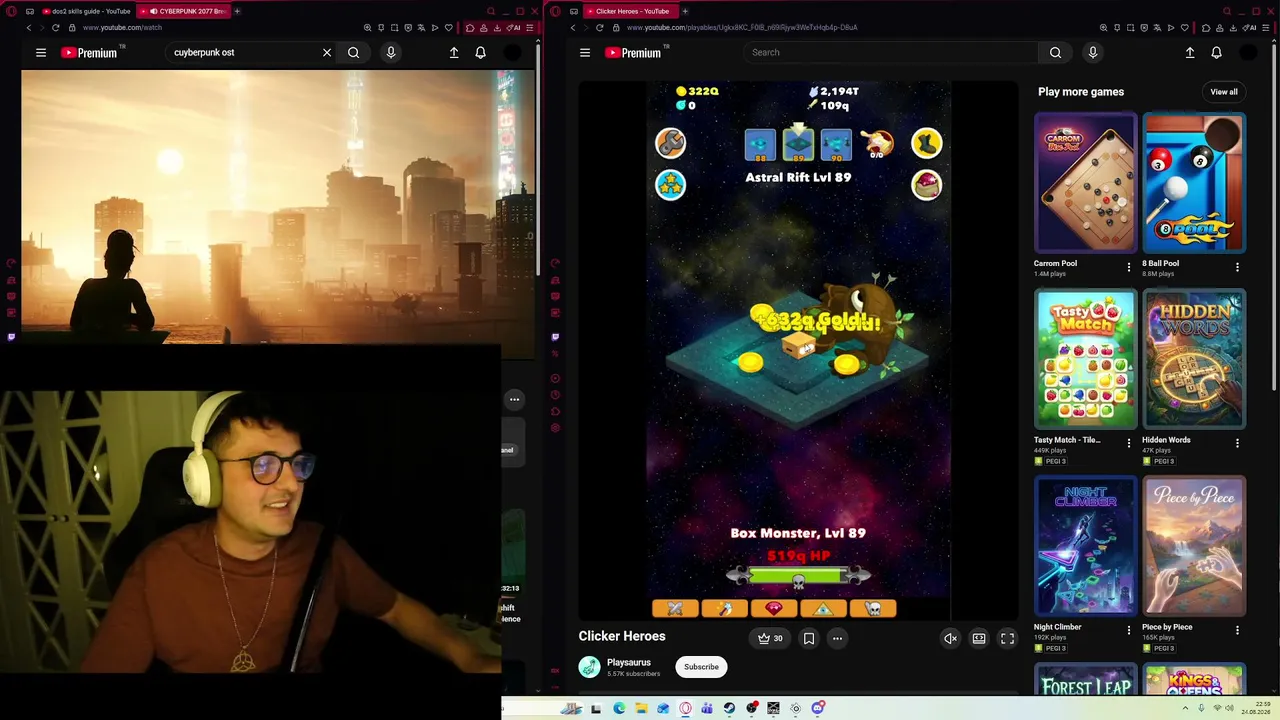Open the magic wand tab at game bottom

(724, 608)
